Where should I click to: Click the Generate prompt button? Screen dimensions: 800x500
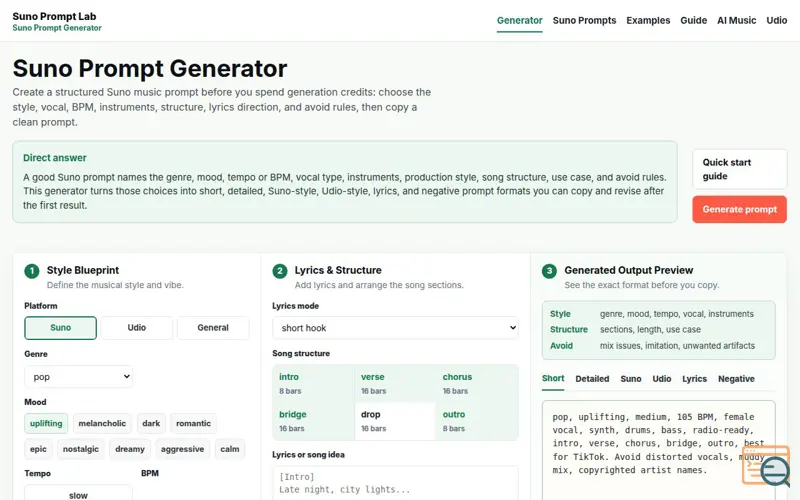(739, 209)
